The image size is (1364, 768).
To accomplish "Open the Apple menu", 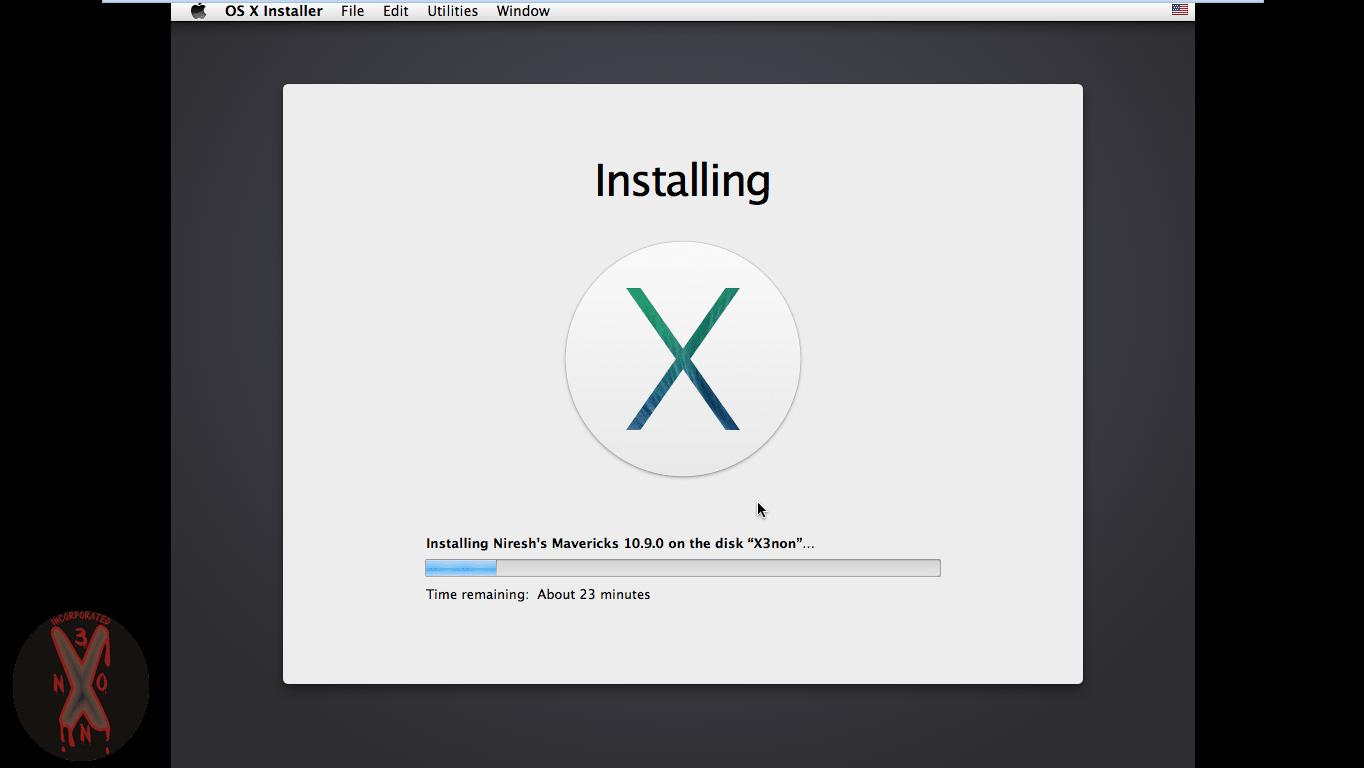I will pos(198,11).
